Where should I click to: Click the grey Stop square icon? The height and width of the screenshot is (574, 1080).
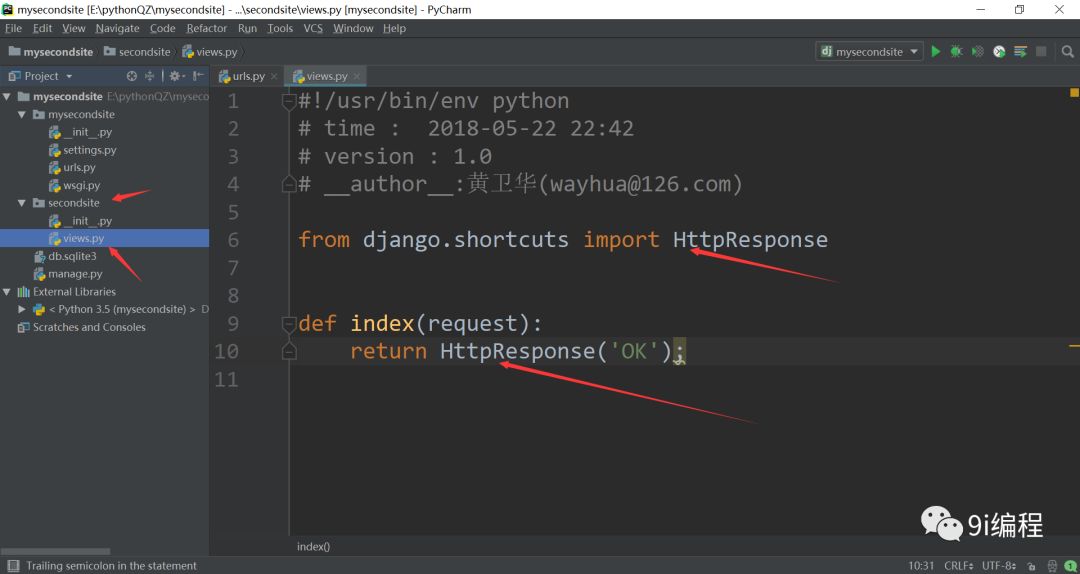click(x=1041, y=52)
